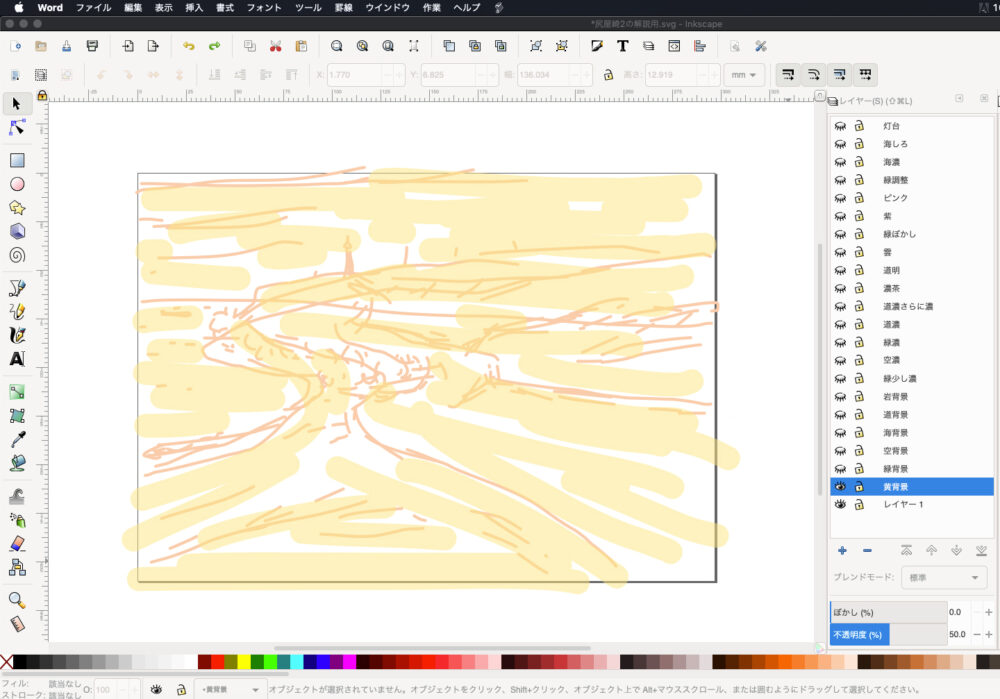Open the ファイル menu
Image resolution: width=1000 pixels, height=699 pixels.
tap(94, 7)
